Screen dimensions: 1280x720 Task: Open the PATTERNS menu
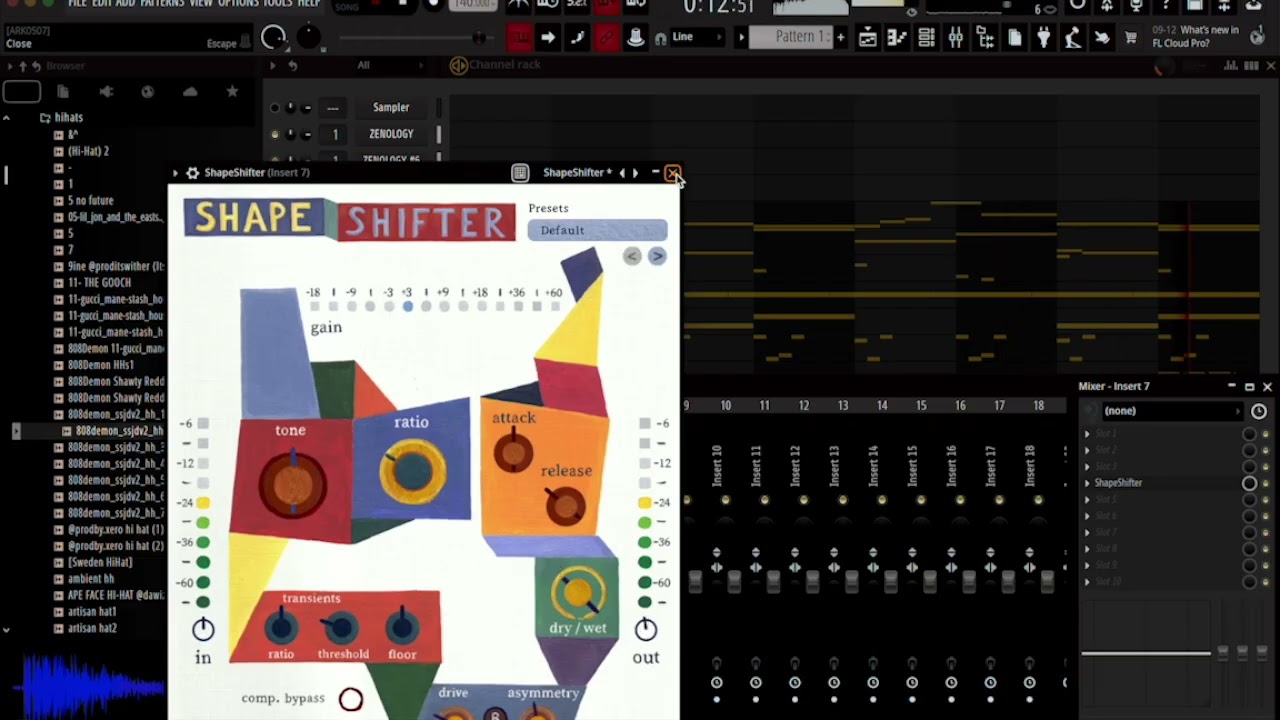click(162, 4)
